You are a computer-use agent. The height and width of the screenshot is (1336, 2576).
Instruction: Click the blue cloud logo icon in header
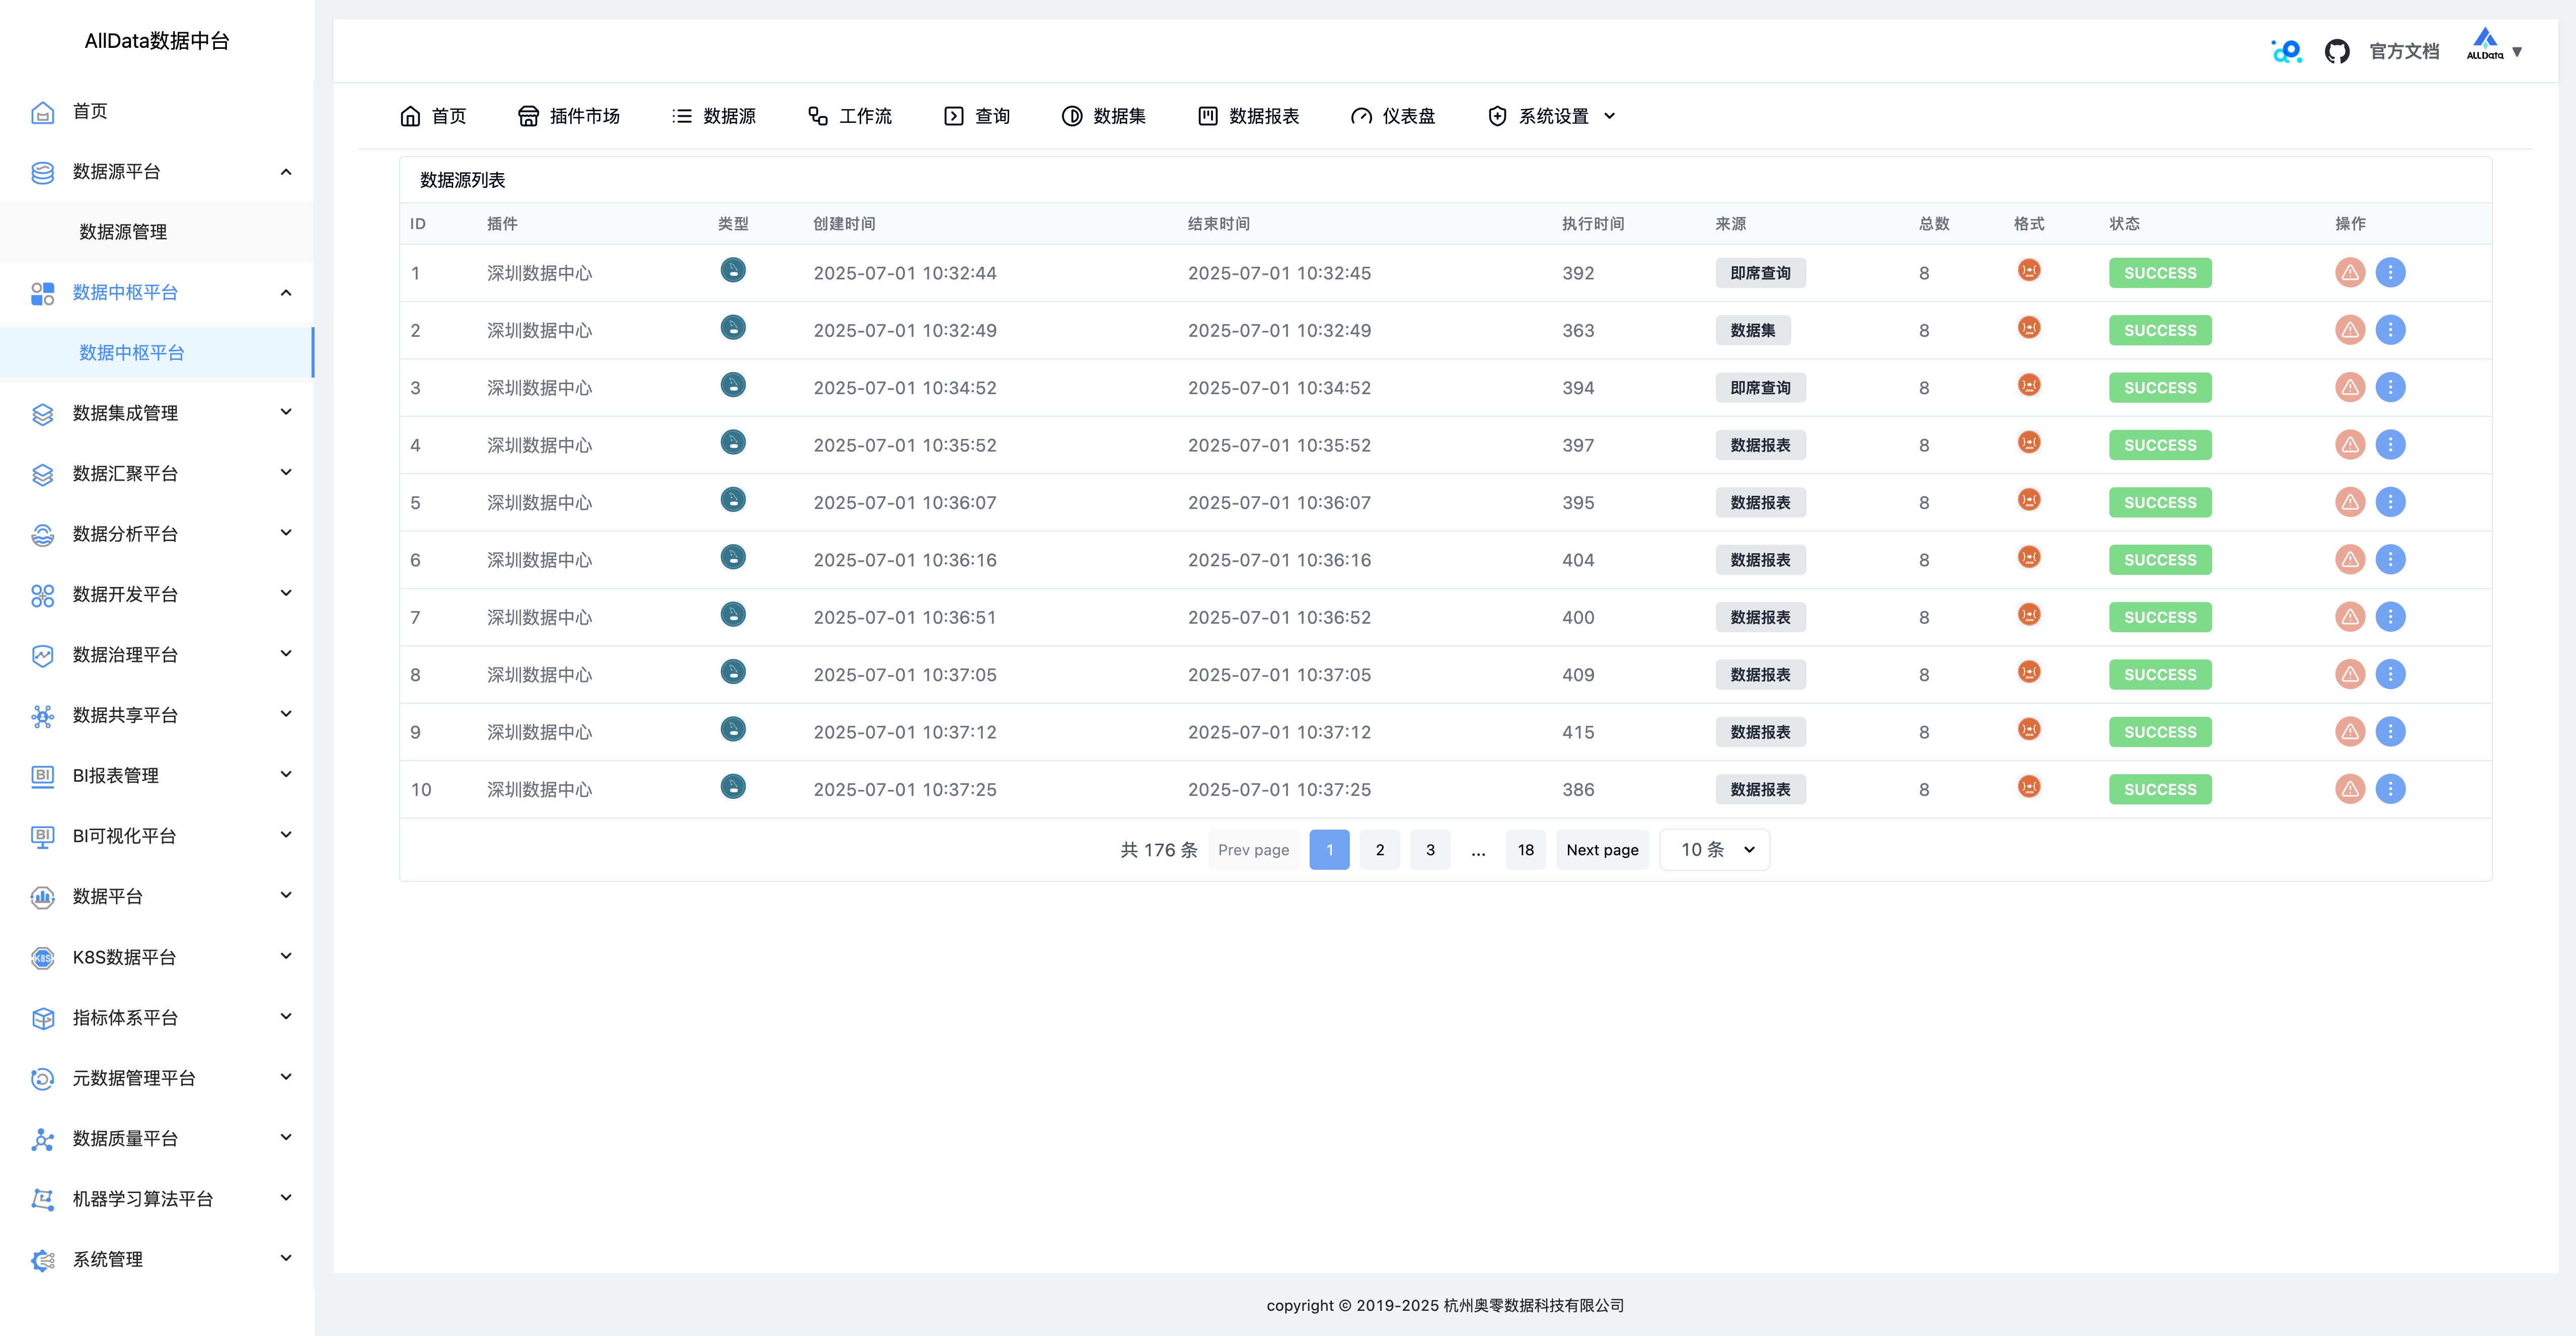pos(2286,51)
